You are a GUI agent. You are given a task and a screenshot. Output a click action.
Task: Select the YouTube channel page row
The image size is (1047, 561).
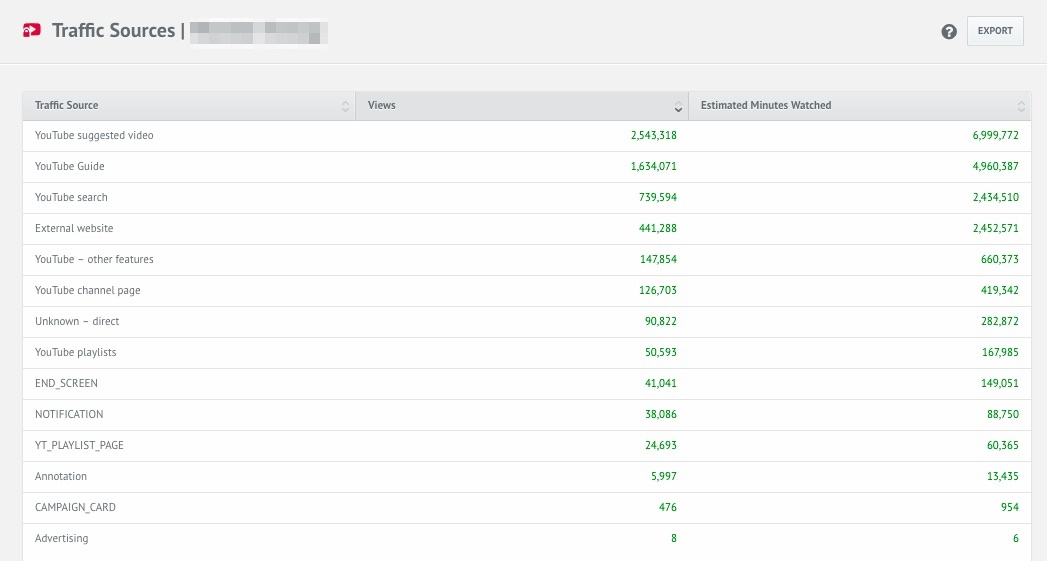527,291
